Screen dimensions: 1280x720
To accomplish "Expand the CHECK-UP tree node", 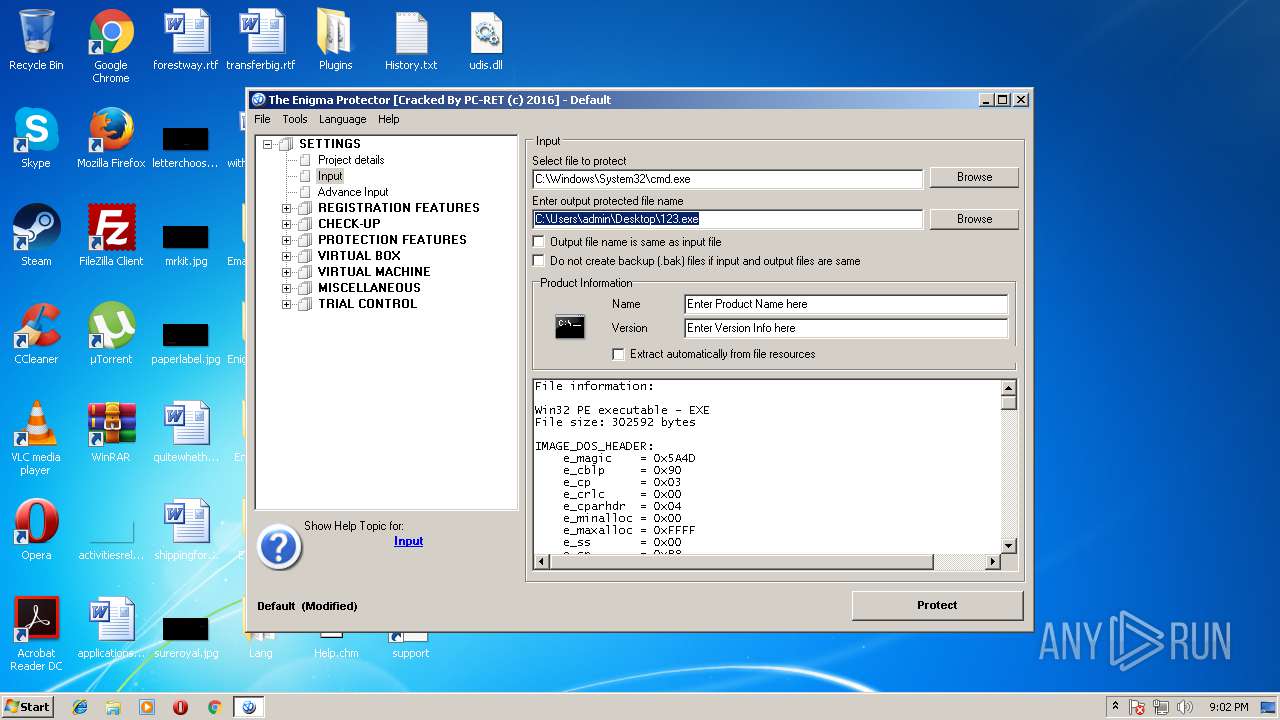I will point(286,224).
